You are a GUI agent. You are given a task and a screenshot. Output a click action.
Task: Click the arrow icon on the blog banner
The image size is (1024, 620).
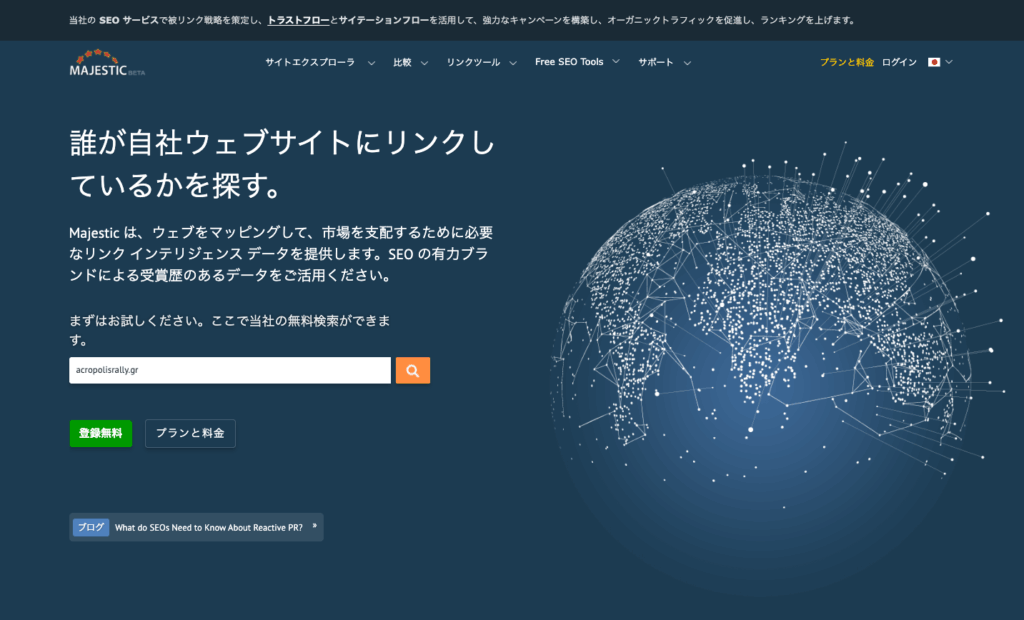(315, 526)
